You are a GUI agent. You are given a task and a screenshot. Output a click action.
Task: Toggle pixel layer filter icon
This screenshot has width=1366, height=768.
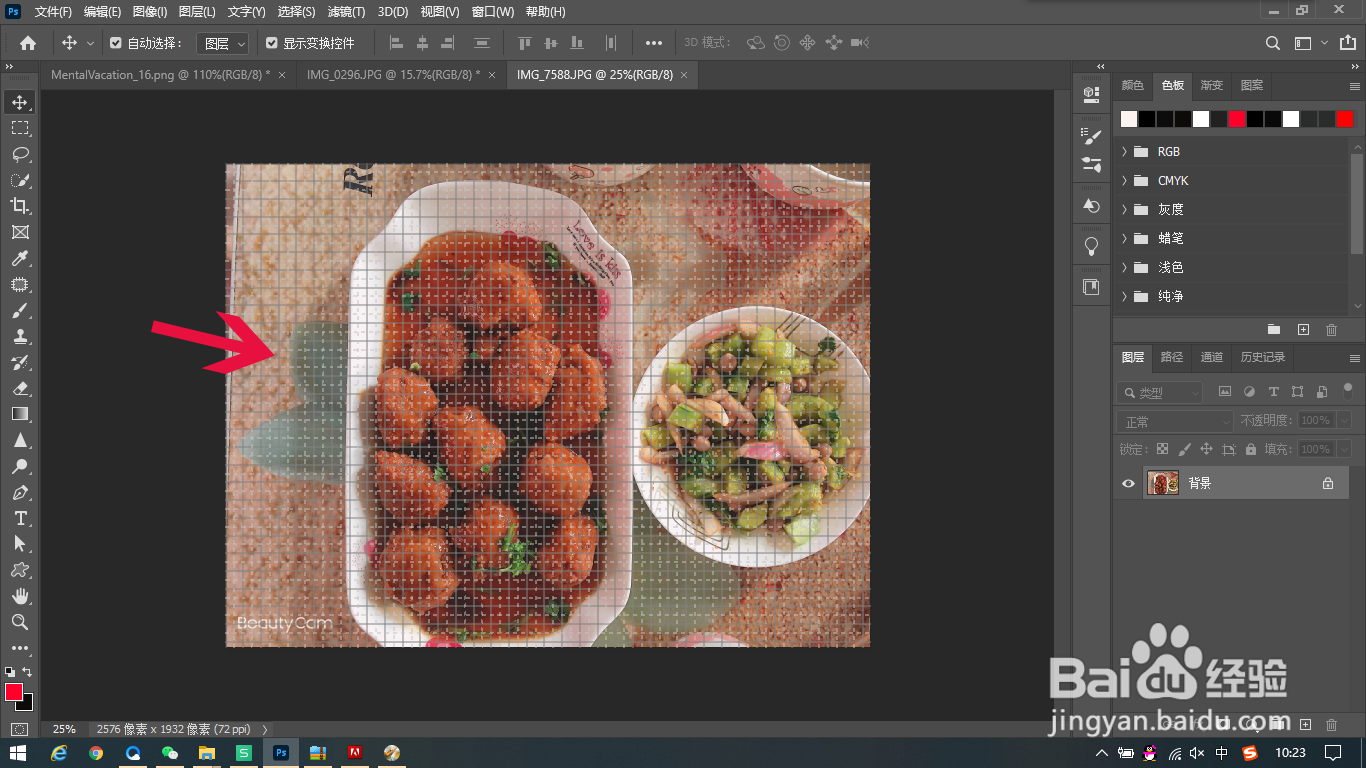tap(1225, 392)
